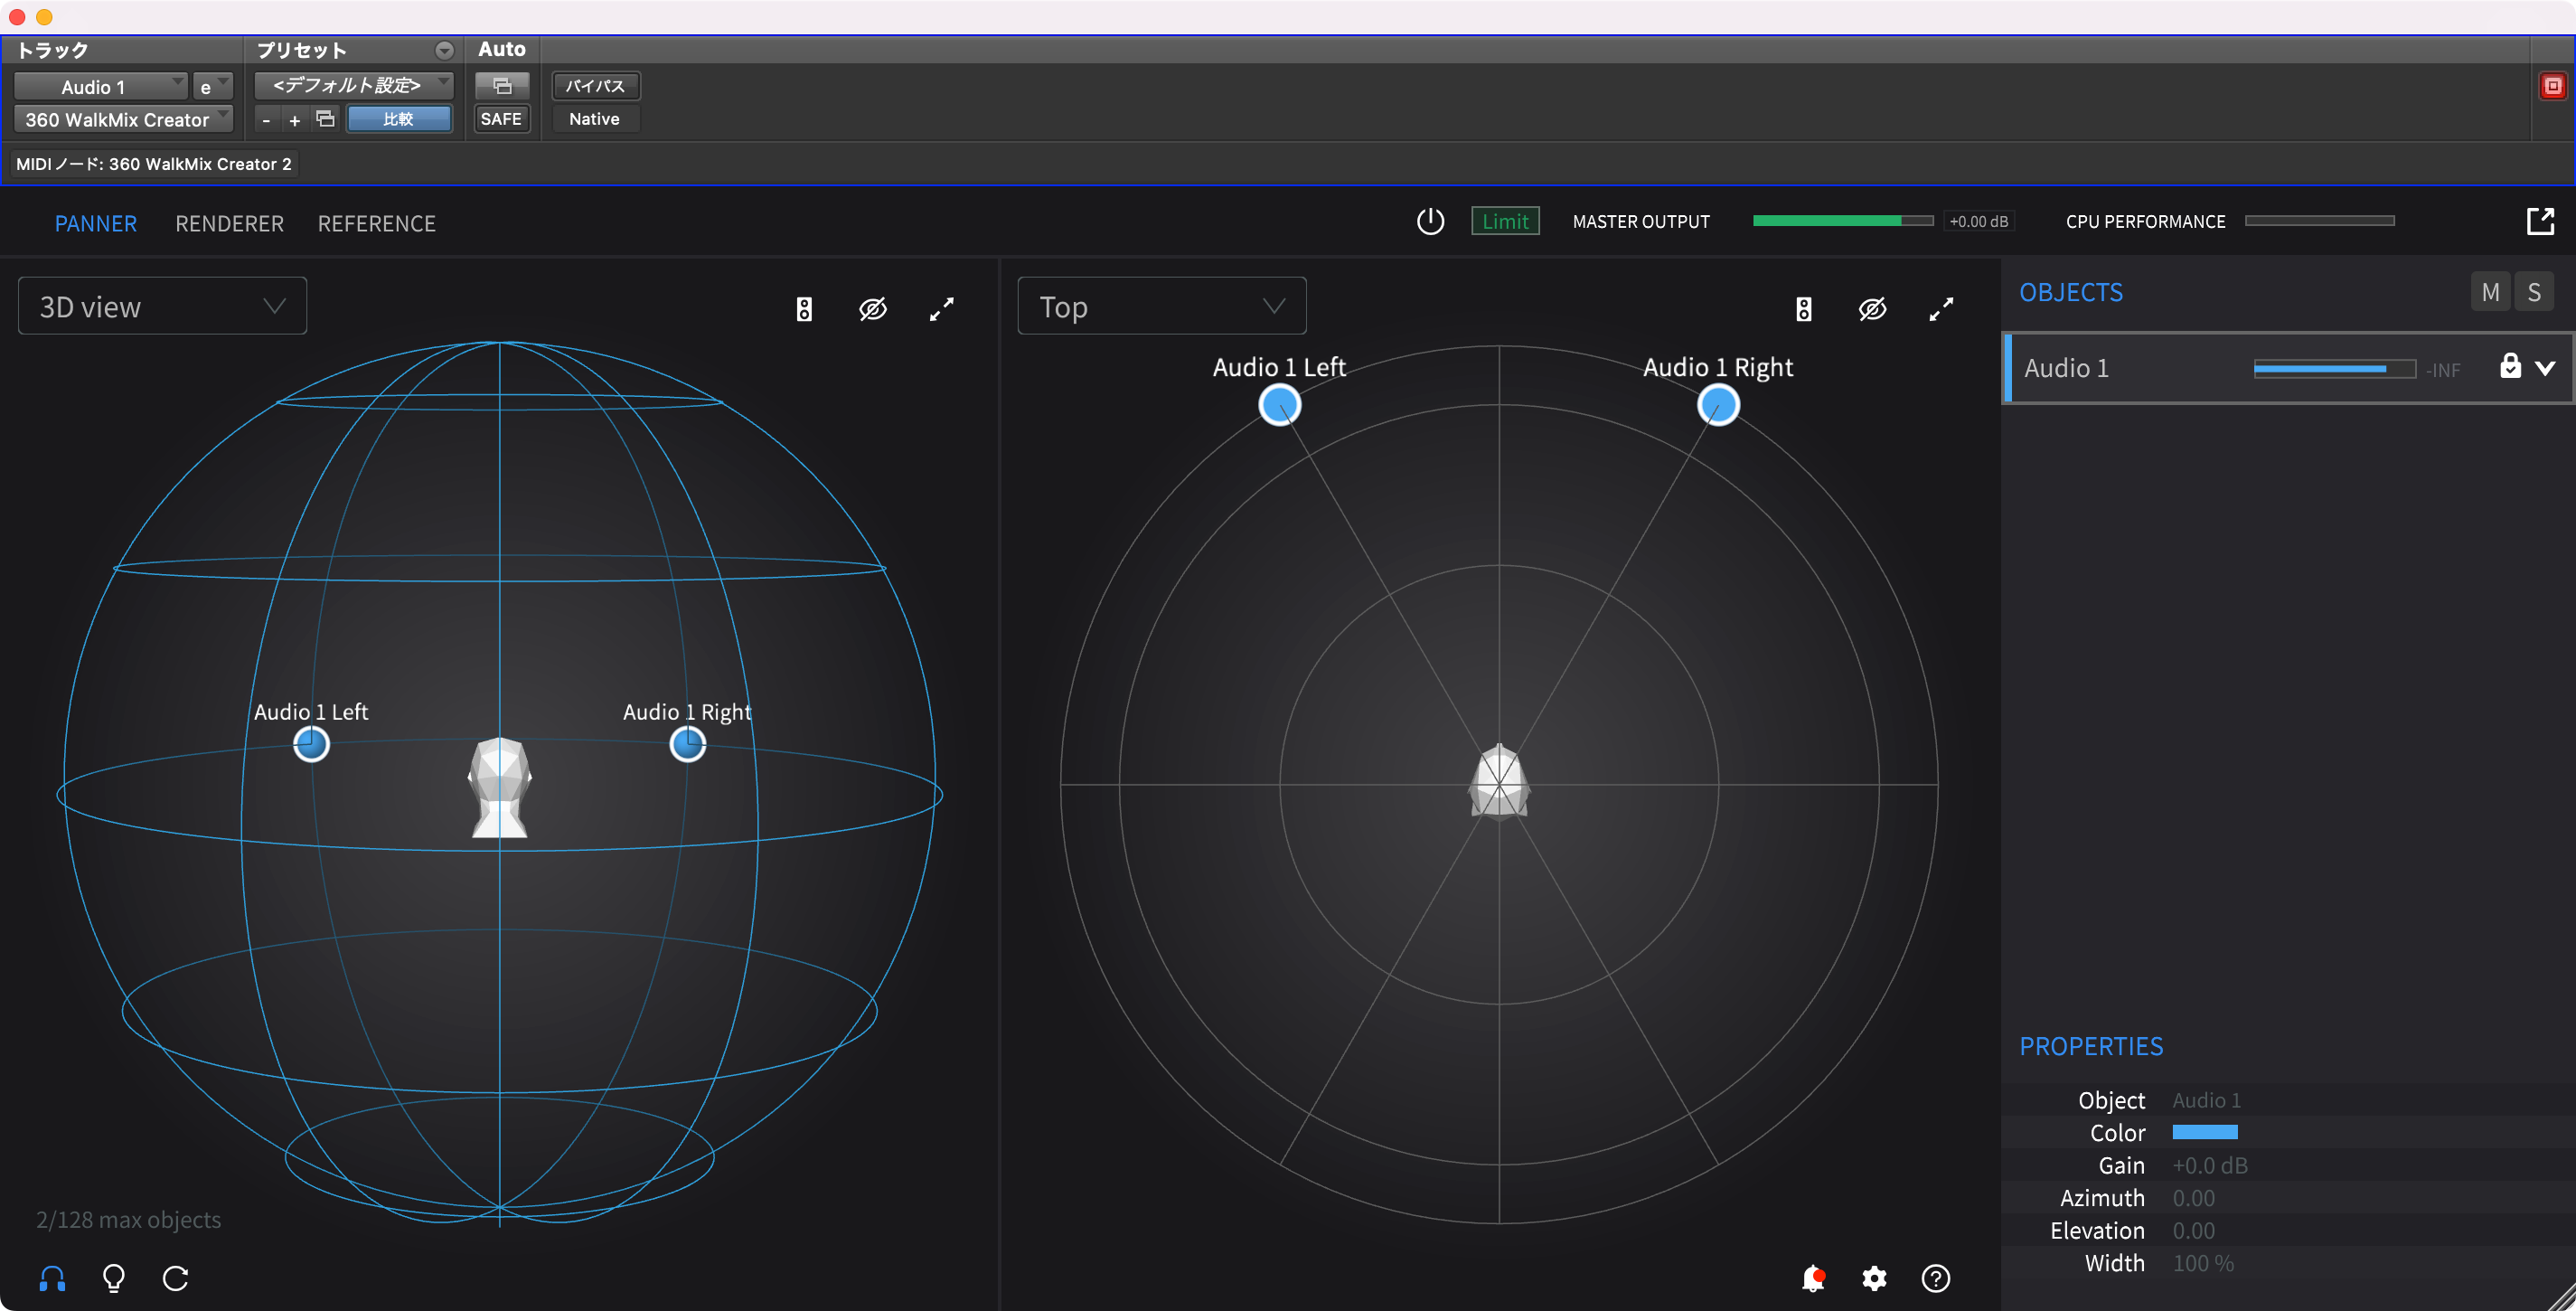The image size is (2576, 1311).
Task: Click the lightbulb icon
Action: pyautogui.click(x=114, y=1277)
